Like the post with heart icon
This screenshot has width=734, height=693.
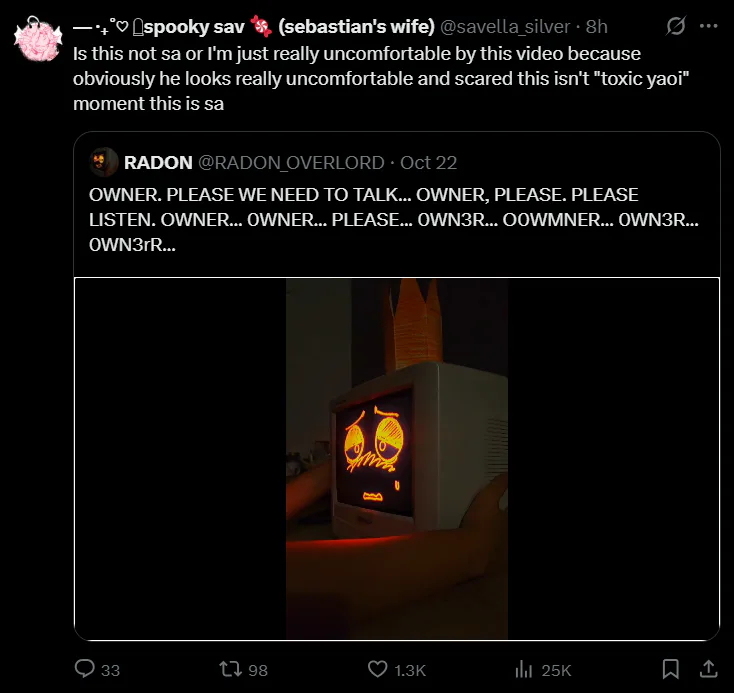point(377,669)
